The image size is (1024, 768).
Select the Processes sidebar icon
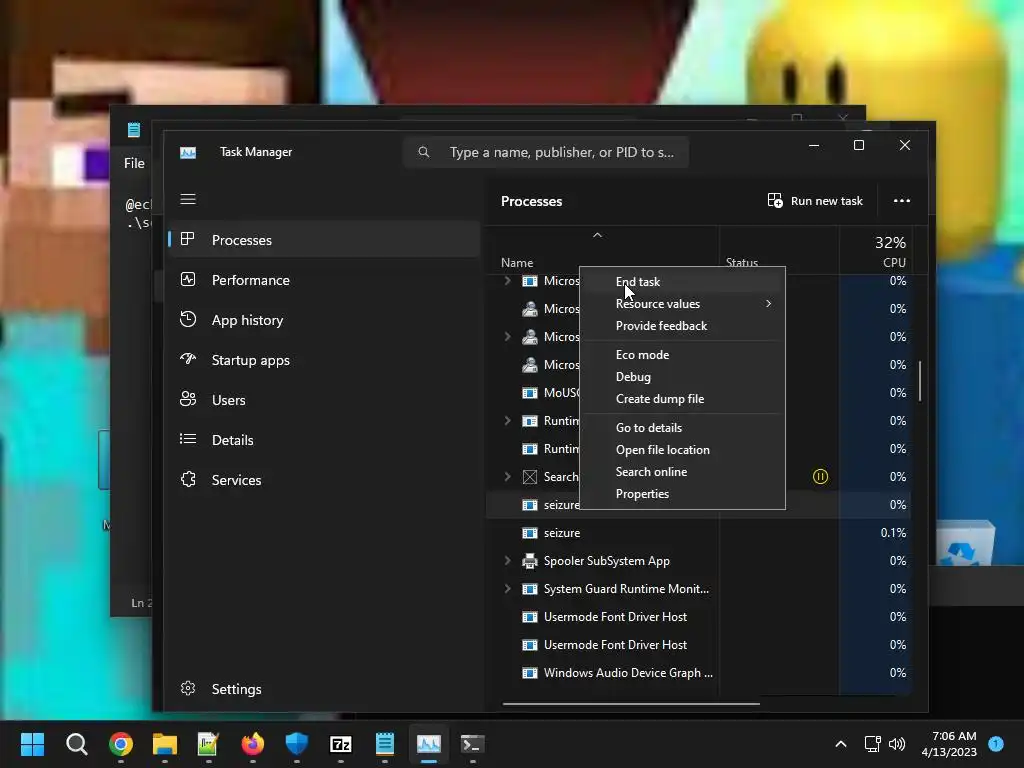pyautogui.click(x=187, y=239)
